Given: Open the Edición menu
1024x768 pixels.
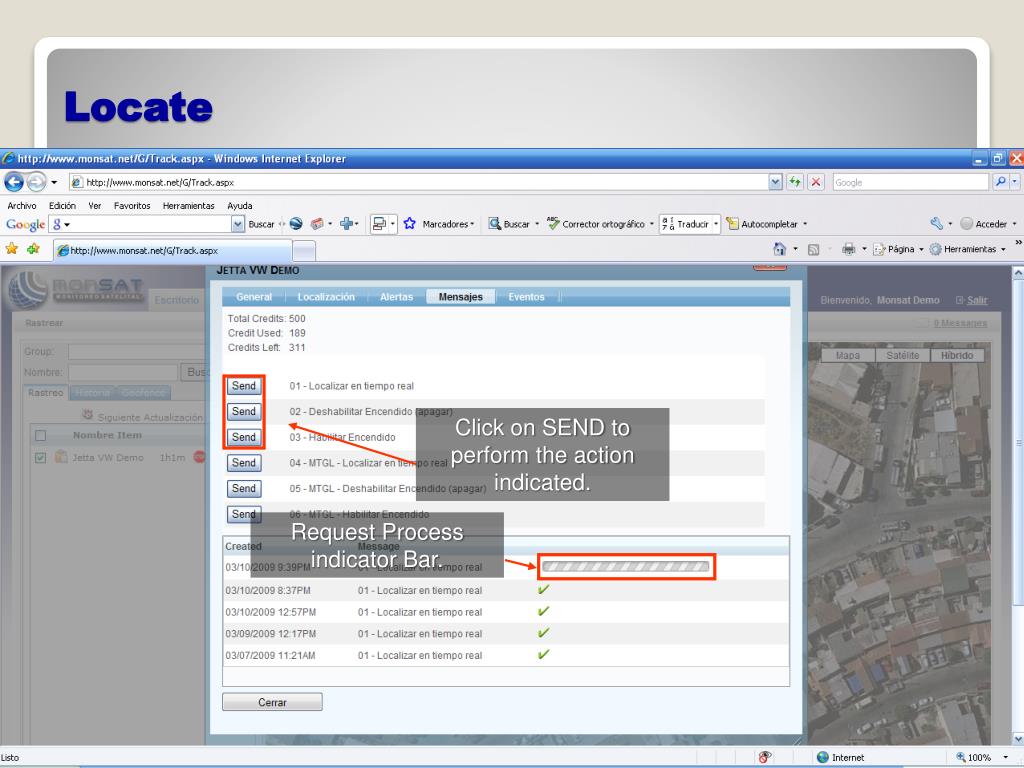Looking at the screenshot, I should [62, 205].
